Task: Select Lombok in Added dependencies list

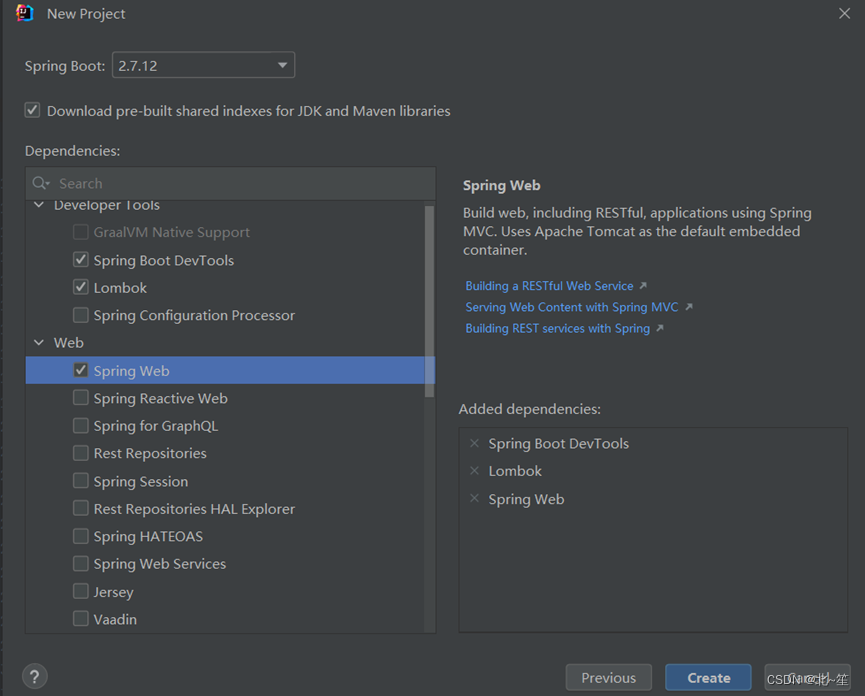Action: pos(515,471)
